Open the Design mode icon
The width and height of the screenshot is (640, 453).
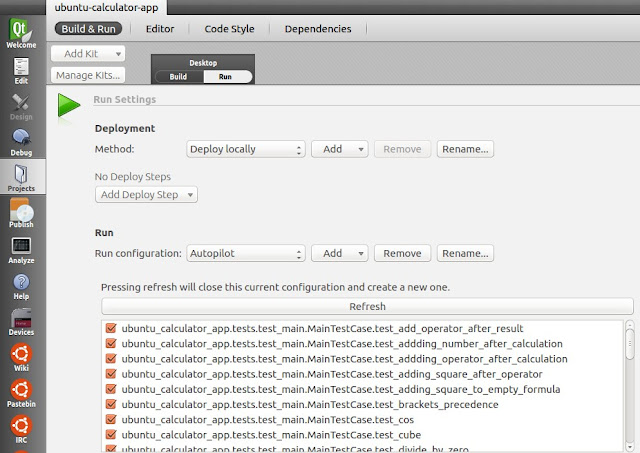[21, 107]
